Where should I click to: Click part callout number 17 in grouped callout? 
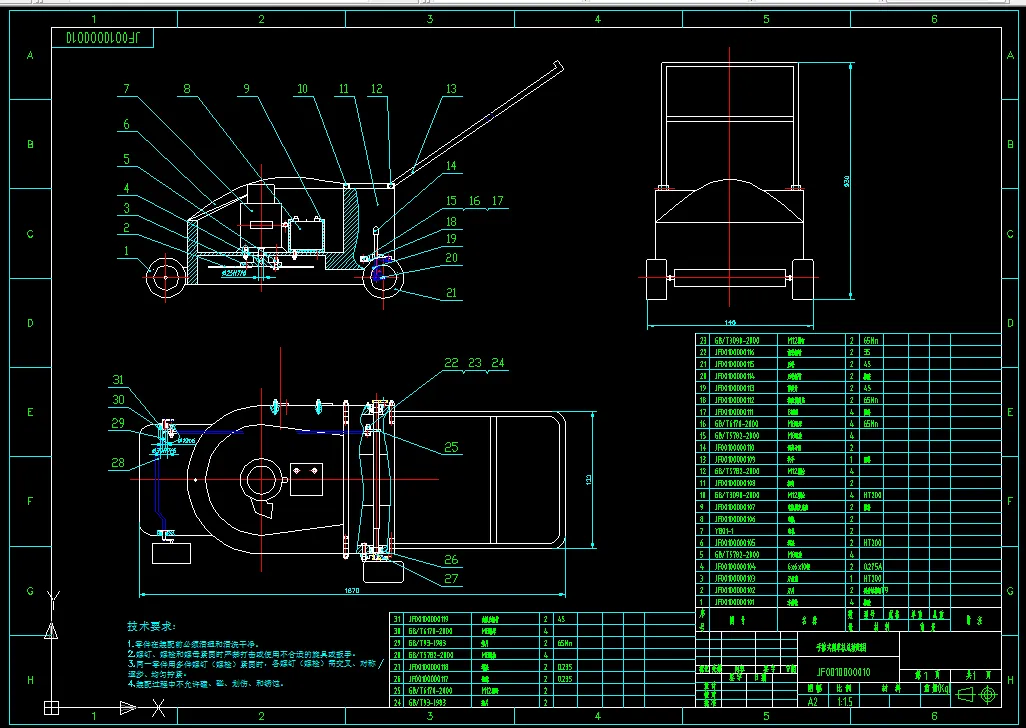(x=498, y=201)
